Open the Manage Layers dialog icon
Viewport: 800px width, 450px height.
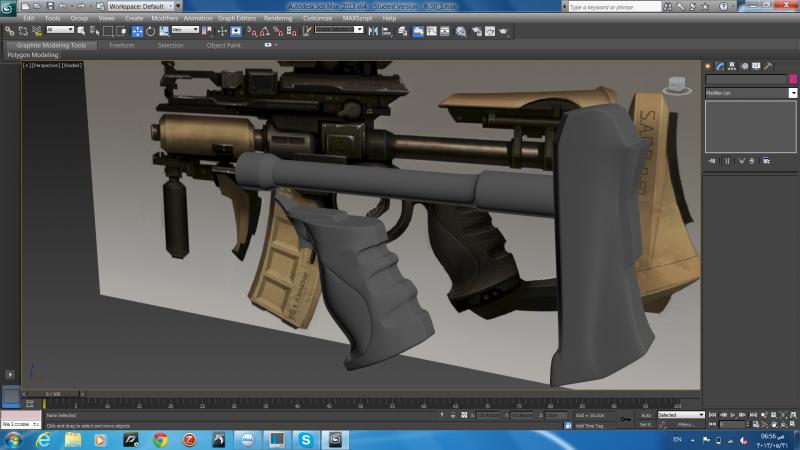click(403, 31)
